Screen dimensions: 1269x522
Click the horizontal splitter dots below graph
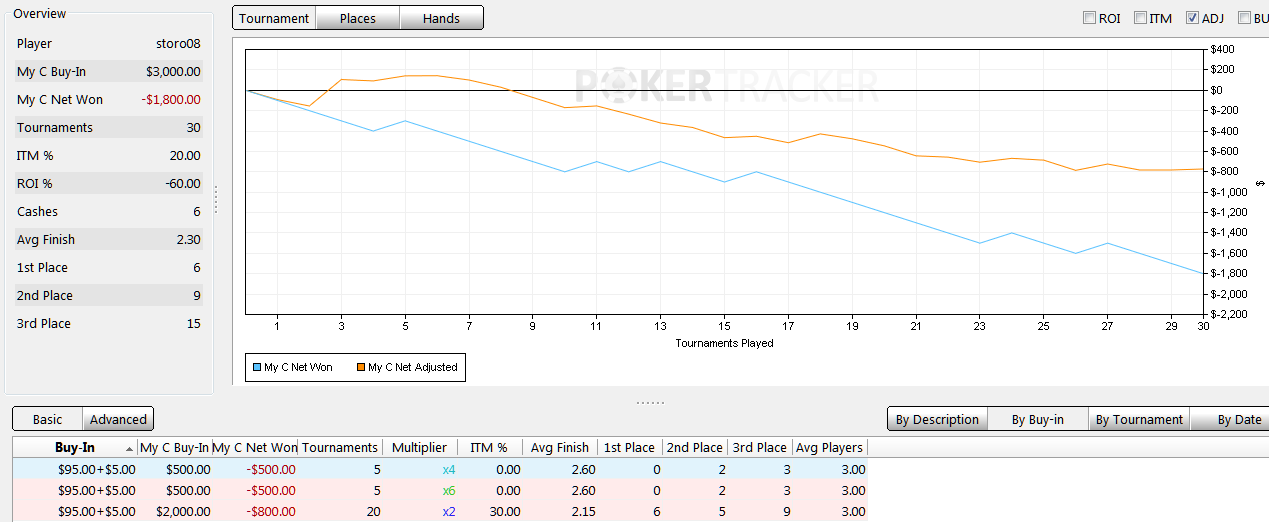(x=650, y=402)
